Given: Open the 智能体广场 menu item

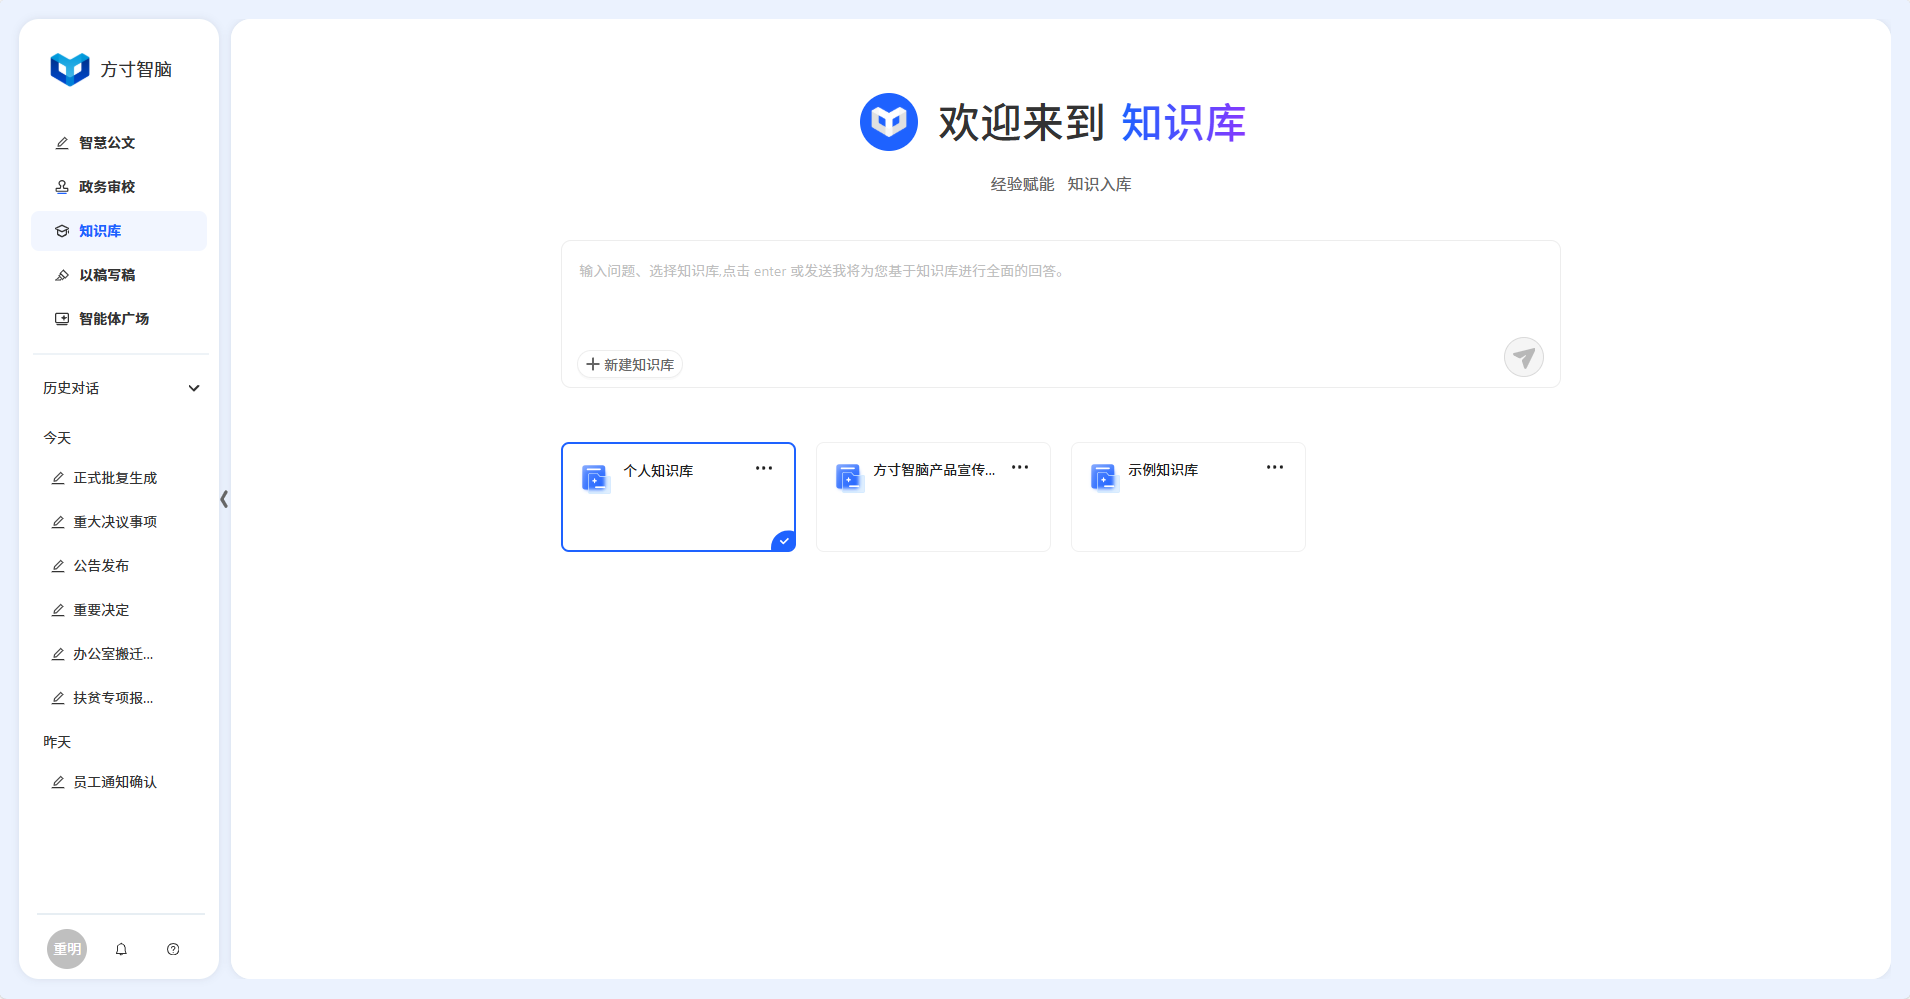Looking at the screenshot, I should [113, 319].
